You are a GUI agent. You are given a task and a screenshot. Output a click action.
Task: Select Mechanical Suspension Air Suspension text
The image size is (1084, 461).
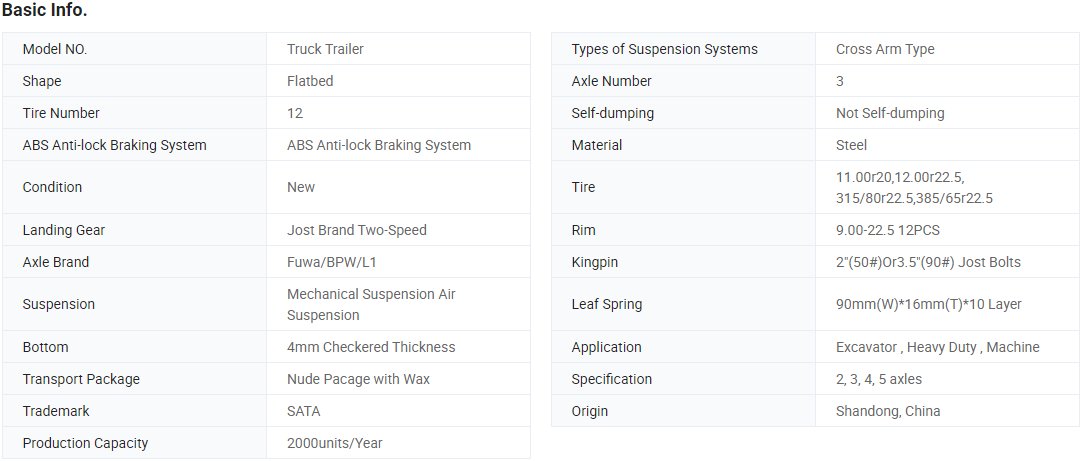(371, 304)
